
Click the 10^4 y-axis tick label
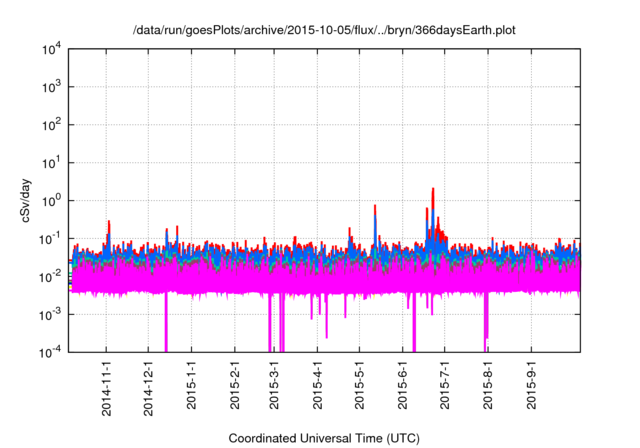(52, 49)
